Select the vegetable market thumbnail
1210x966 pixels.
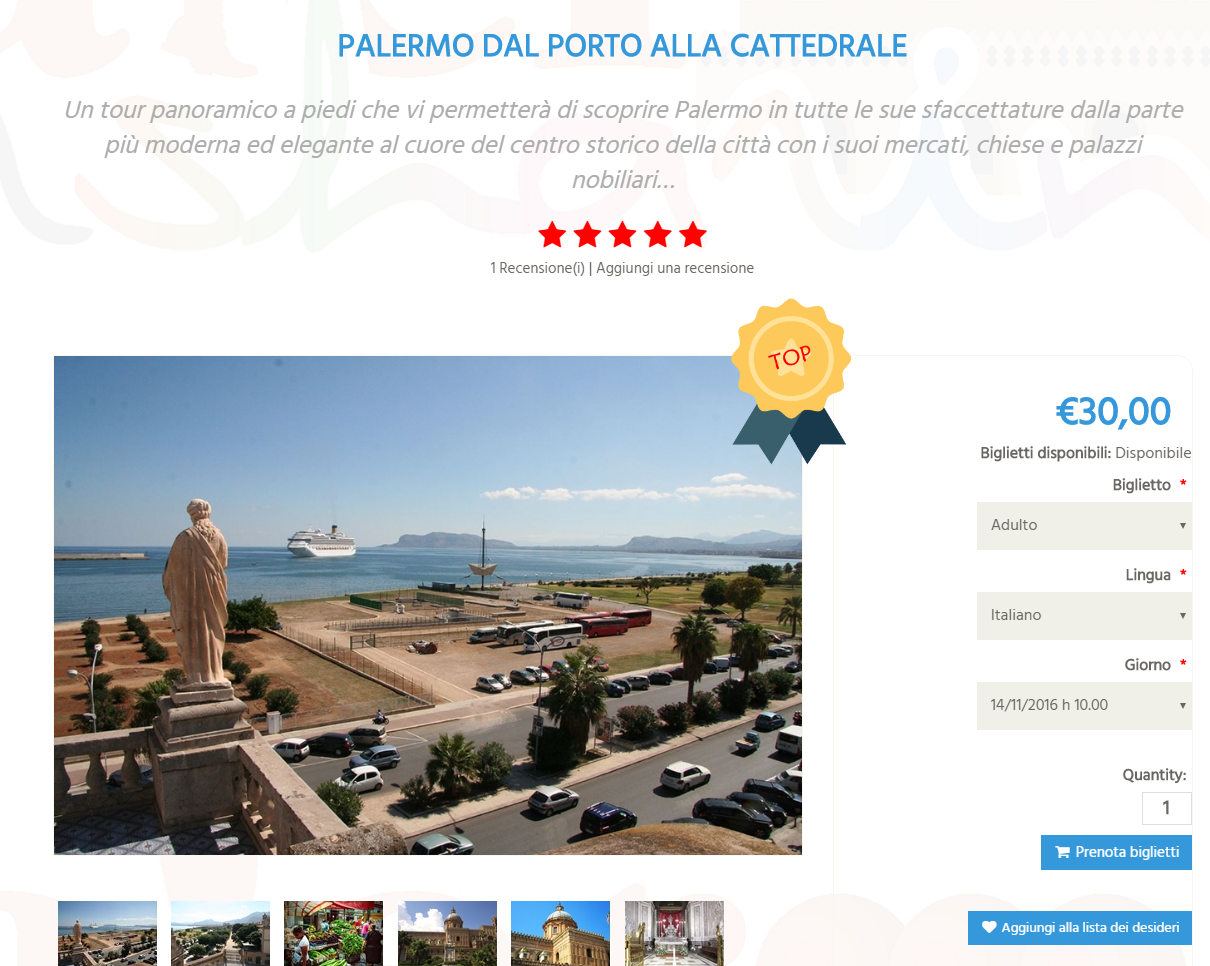[333, 933]
